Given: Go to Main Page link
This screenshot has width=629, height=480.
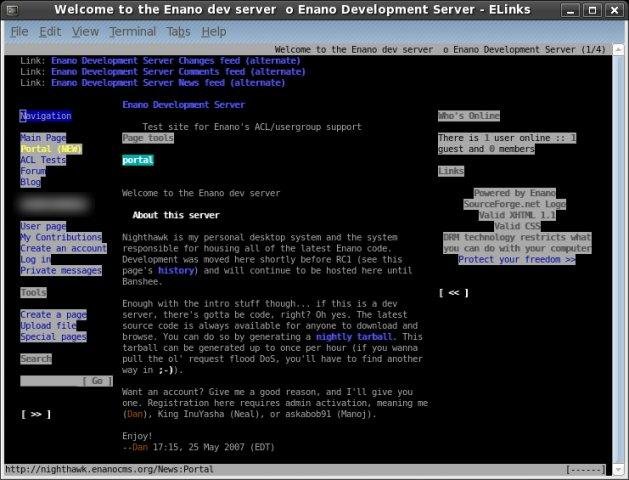Looking at the screenshot, I should point(43,138).
